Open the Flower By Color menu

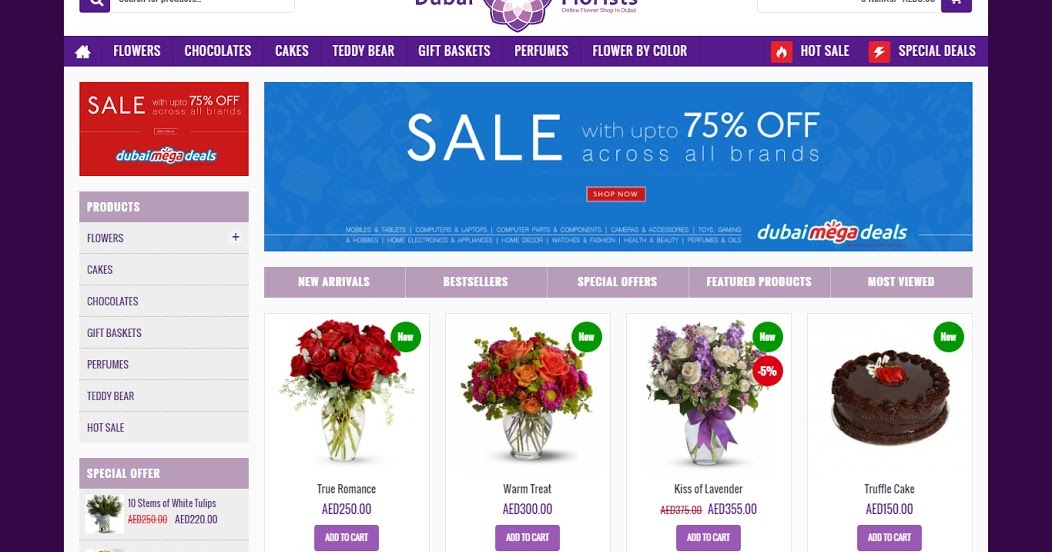[639, 51]
